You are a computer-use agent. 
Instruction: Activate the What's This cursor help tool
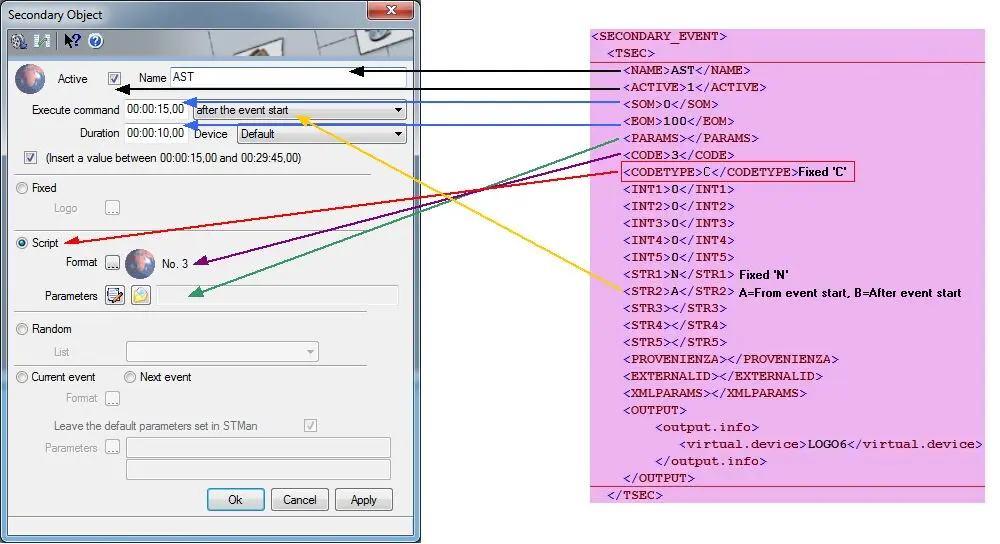72,41
